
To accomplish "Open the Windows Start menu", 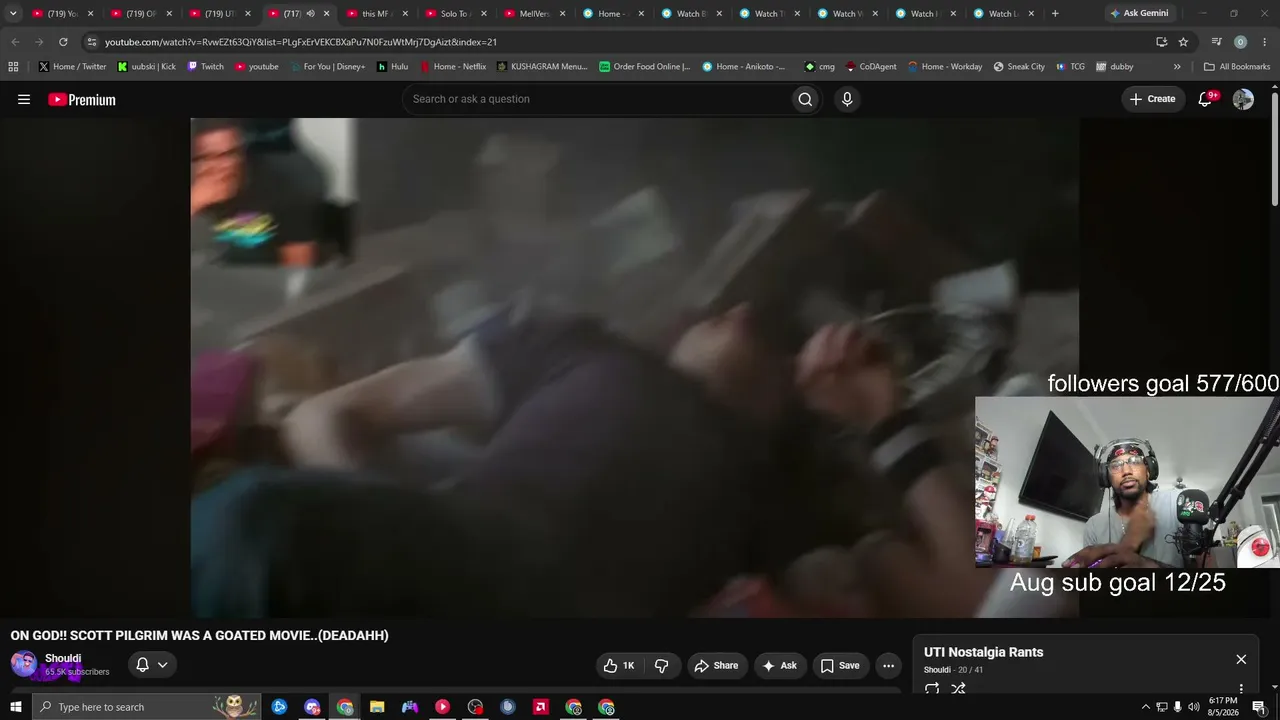I will [x=15, y=707].
